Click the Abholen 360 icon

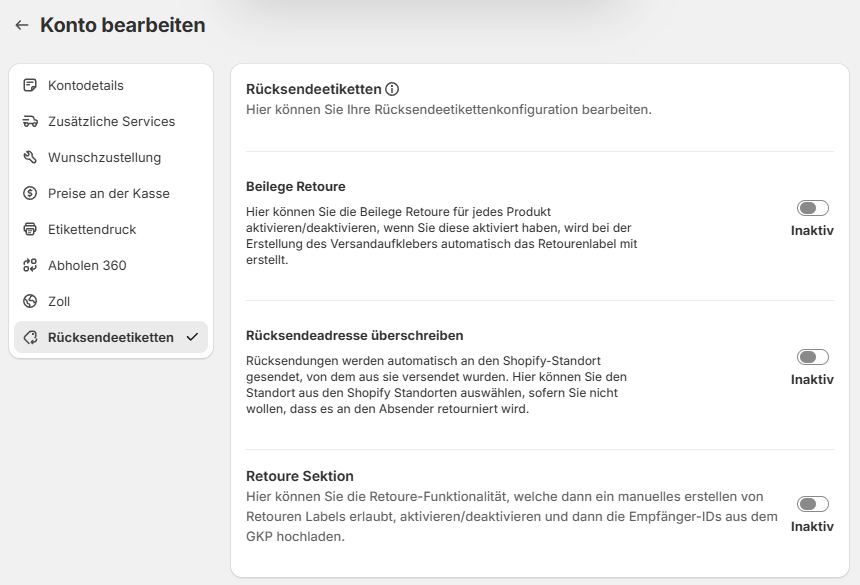click(x=30, y=265)
